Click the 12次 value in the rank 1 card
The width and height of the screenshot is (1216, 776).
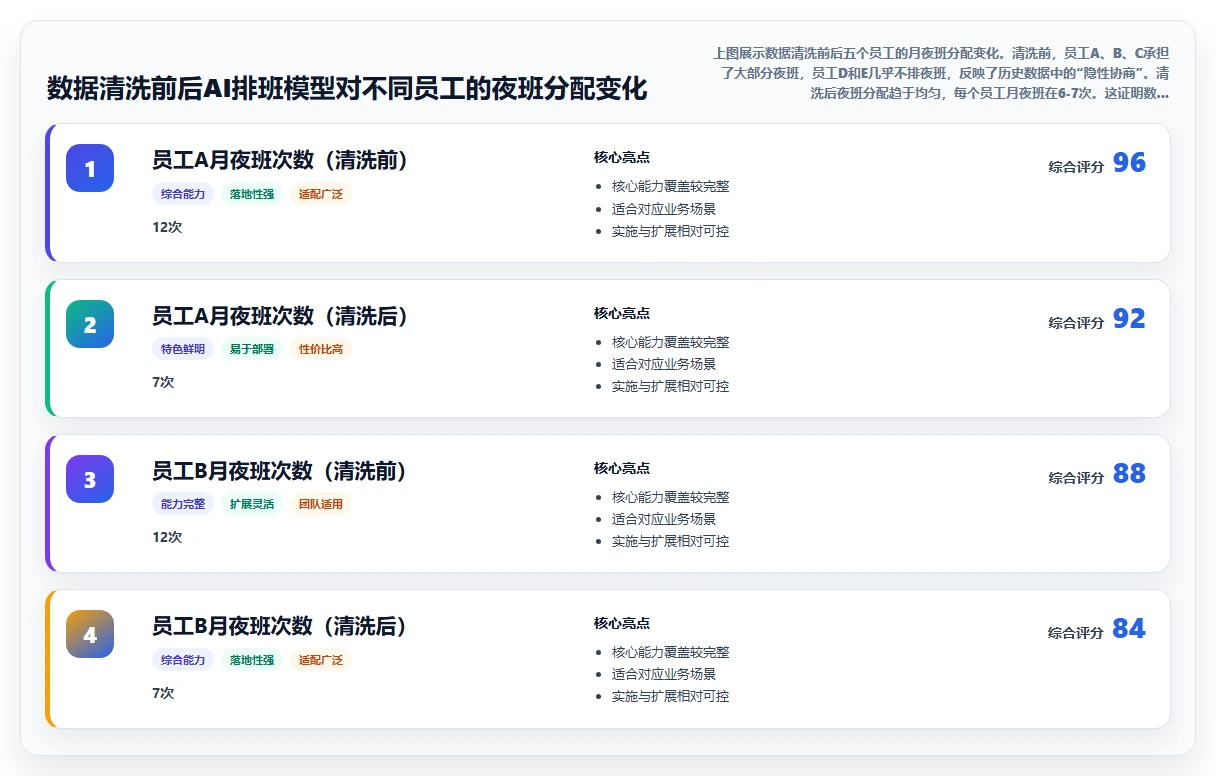(167, 227)
